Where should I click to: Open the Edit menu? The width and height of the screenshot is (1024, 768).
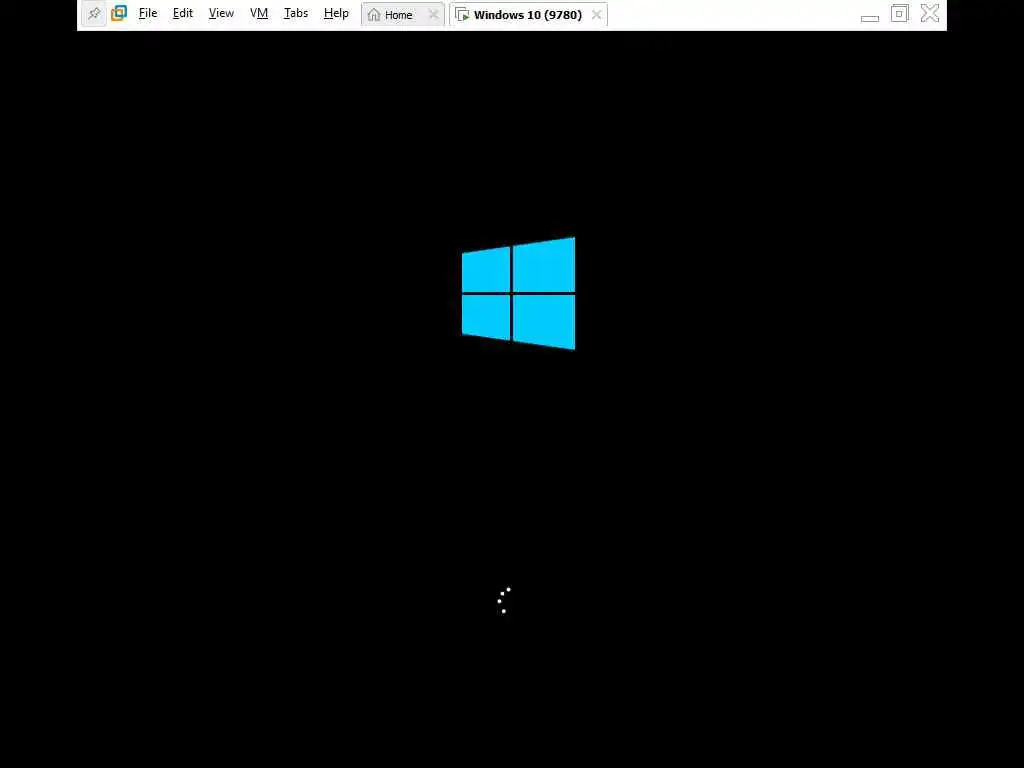(x=183, y=13)
